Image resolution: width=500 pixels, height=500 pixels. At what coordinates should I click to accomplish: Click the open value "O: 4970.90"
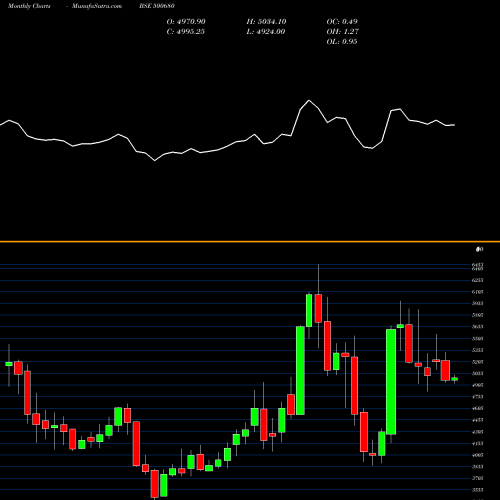(186, 21)
